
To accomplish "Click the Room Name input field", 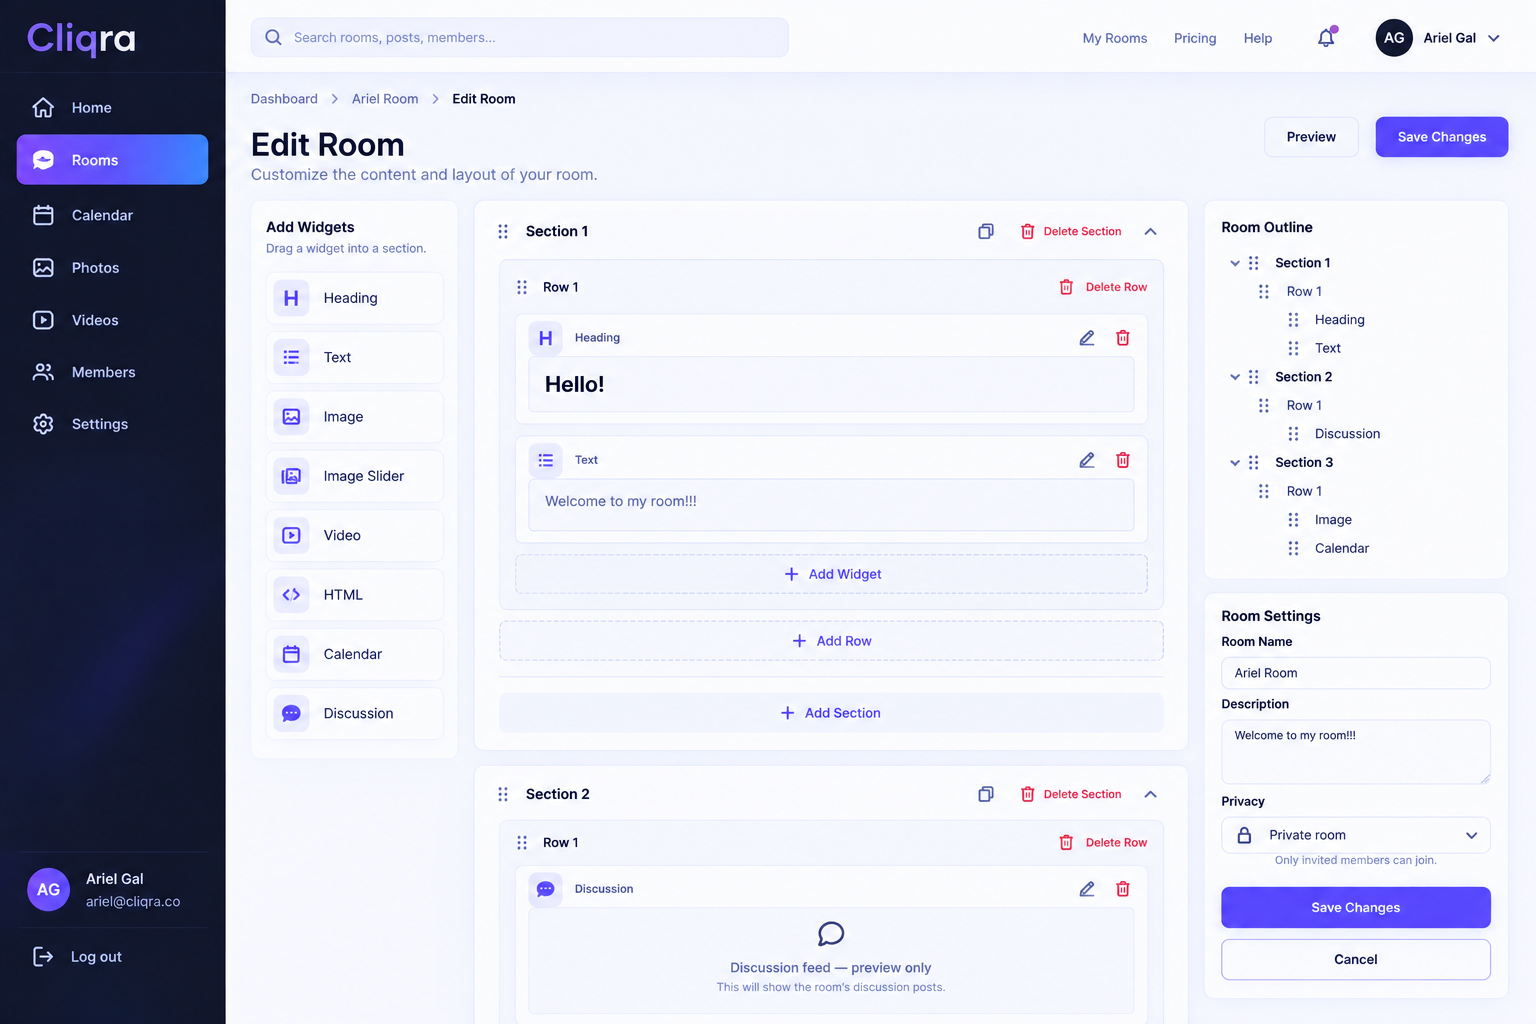I will click(1356, 673).
